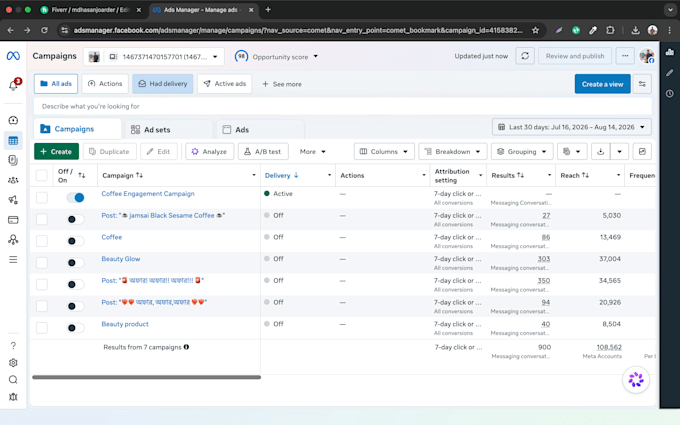Check the select-all campaigns header checkbox
This screenshot has width=680, height=425.
tap(42, 175)
